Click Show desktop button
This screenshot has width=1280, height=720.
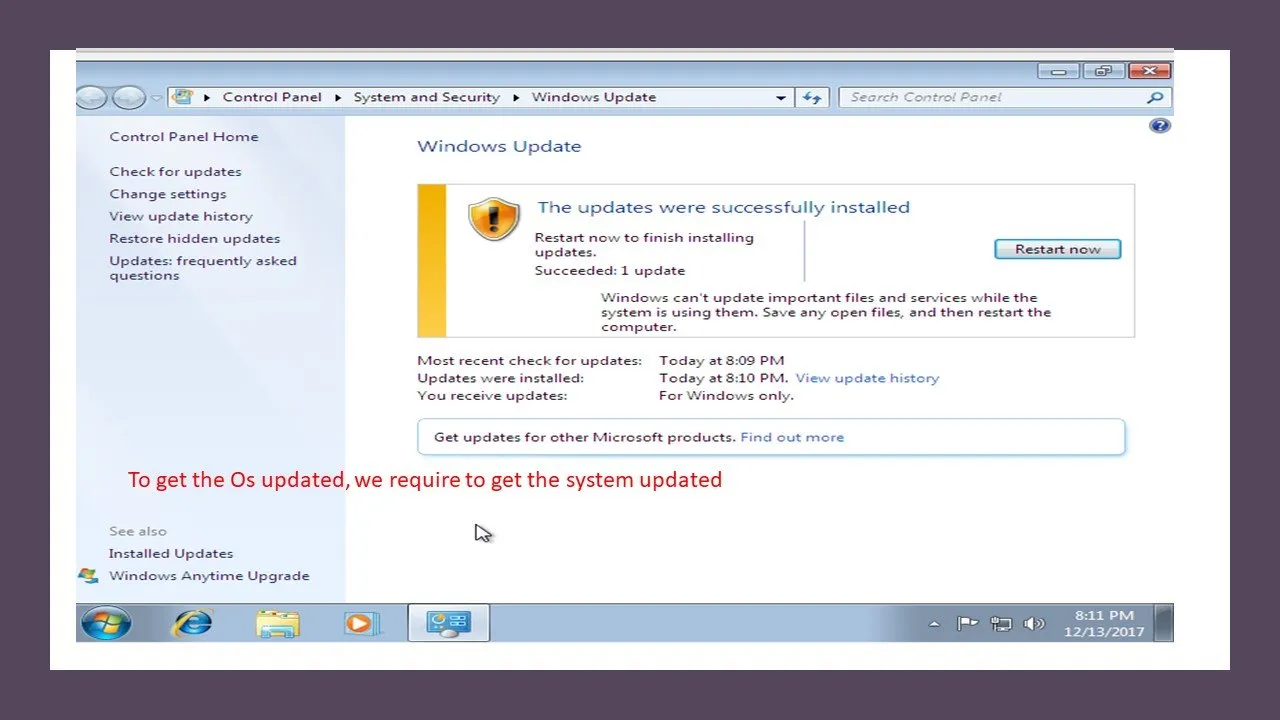tap(1164, 623)
